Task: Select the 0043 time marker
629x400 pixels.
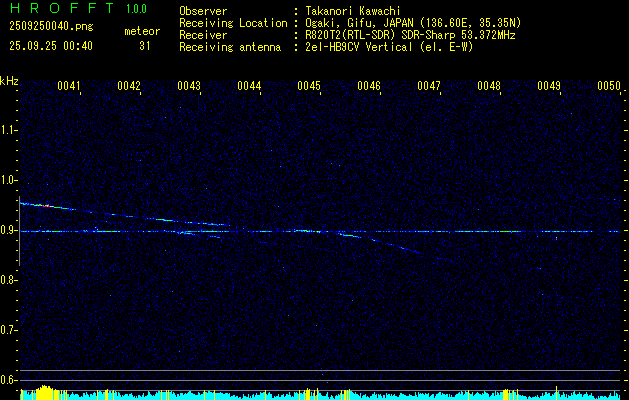Action: 189,87
